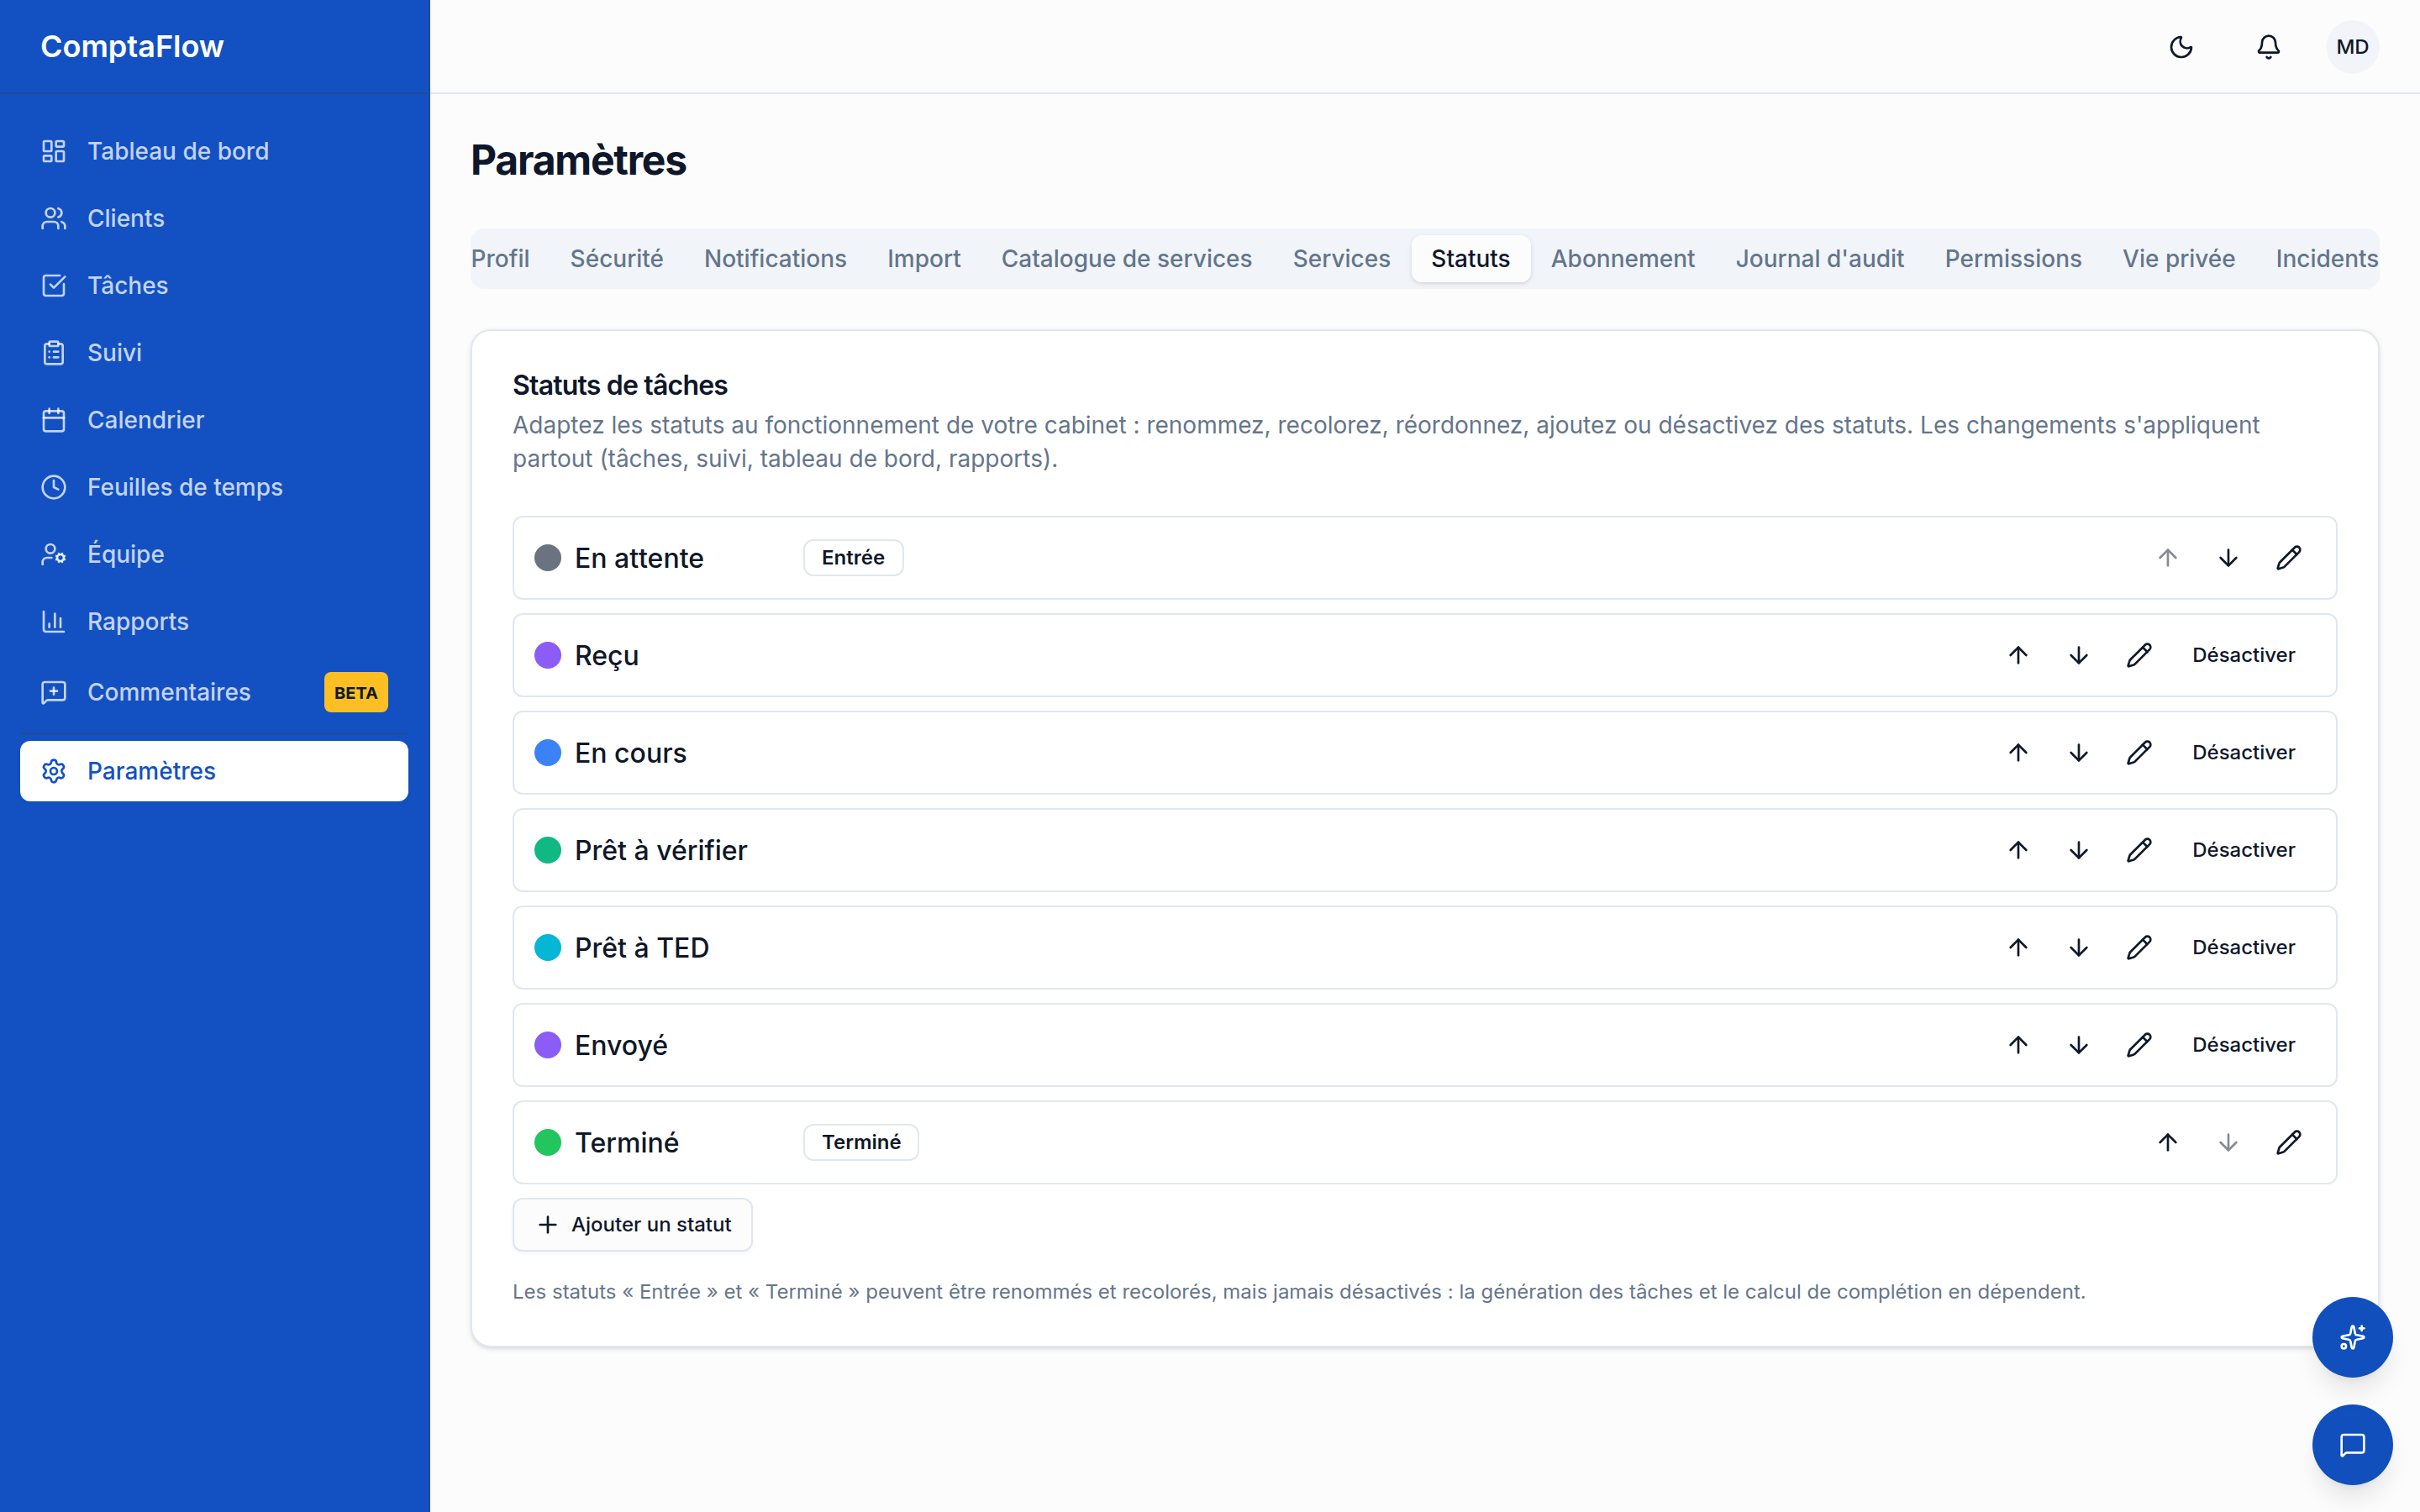2420x1512 pixels.
Task: Open the chat bubble widget
Action: coord(2352,1445)
